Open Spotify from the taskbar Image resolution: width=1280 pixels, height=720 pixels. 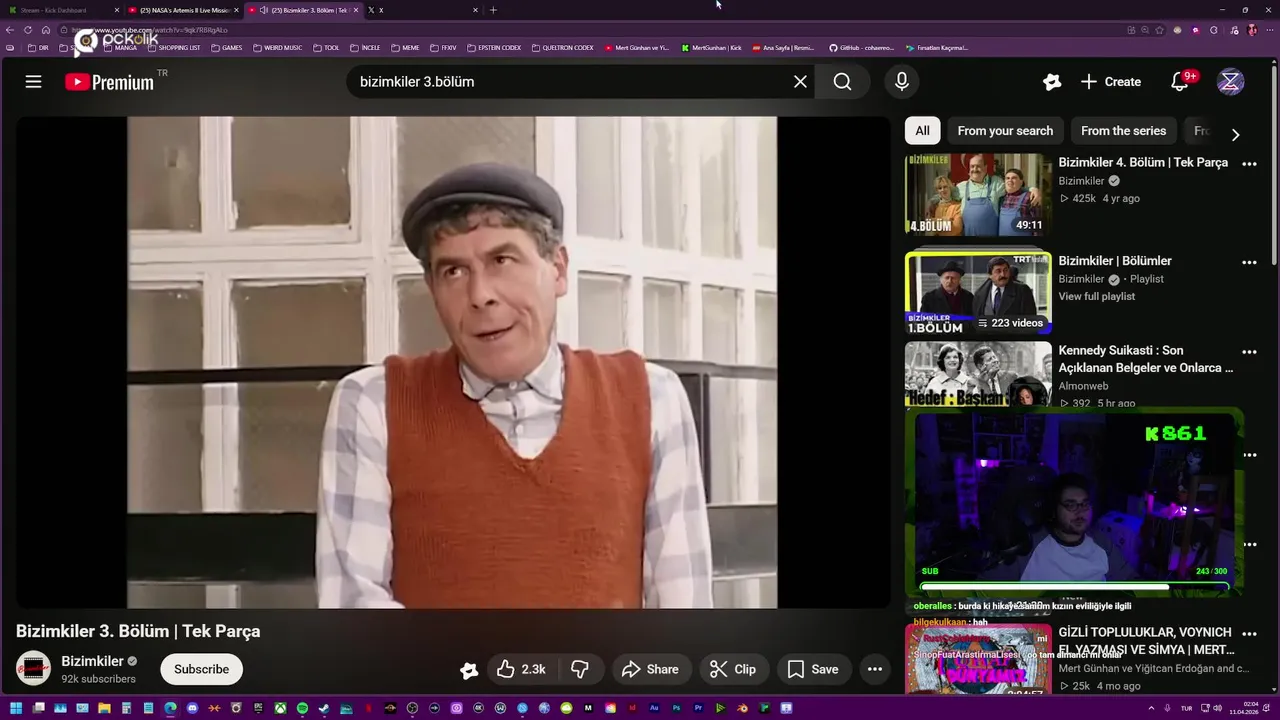[302, 708]
